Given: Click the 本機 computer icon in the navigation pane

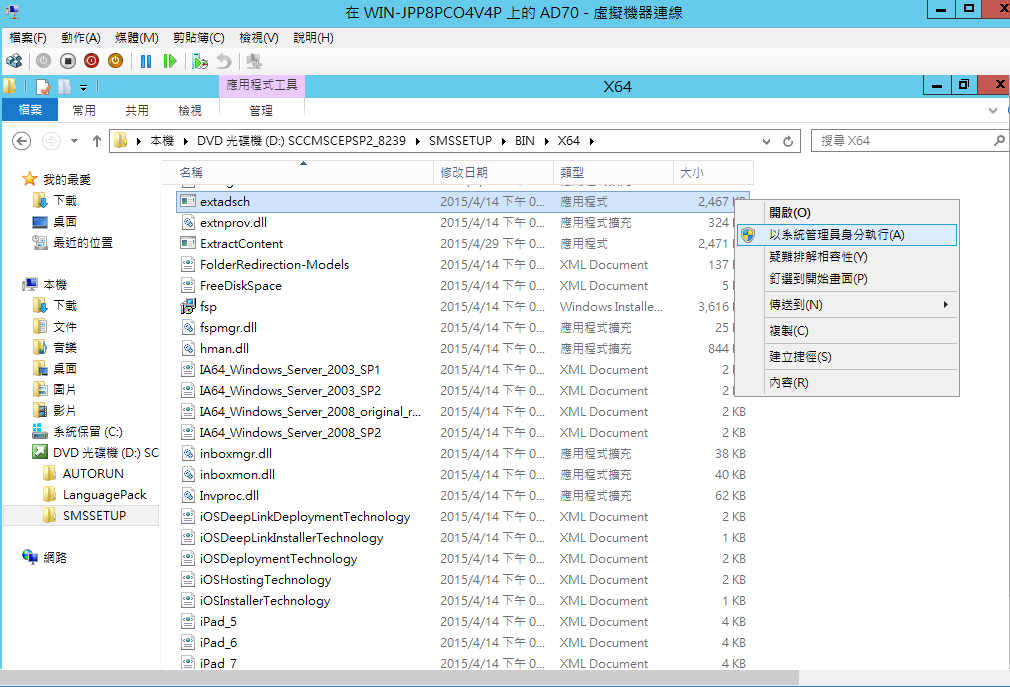Looking at the screenshot, I should (x=30, y=284).
